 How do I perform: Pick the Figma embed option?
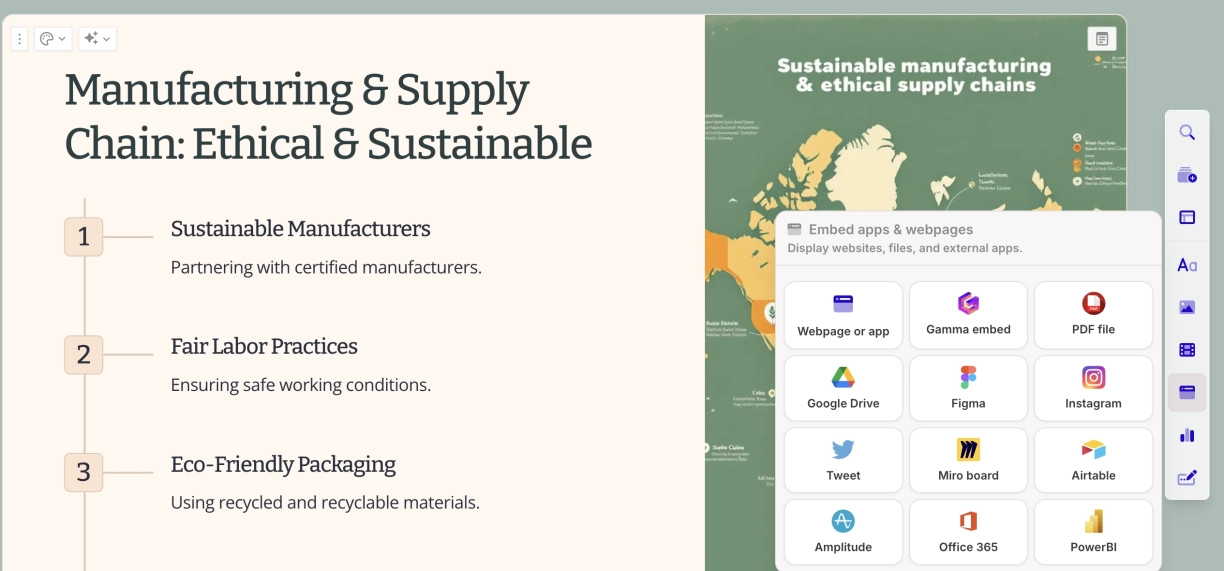[968, 388]
